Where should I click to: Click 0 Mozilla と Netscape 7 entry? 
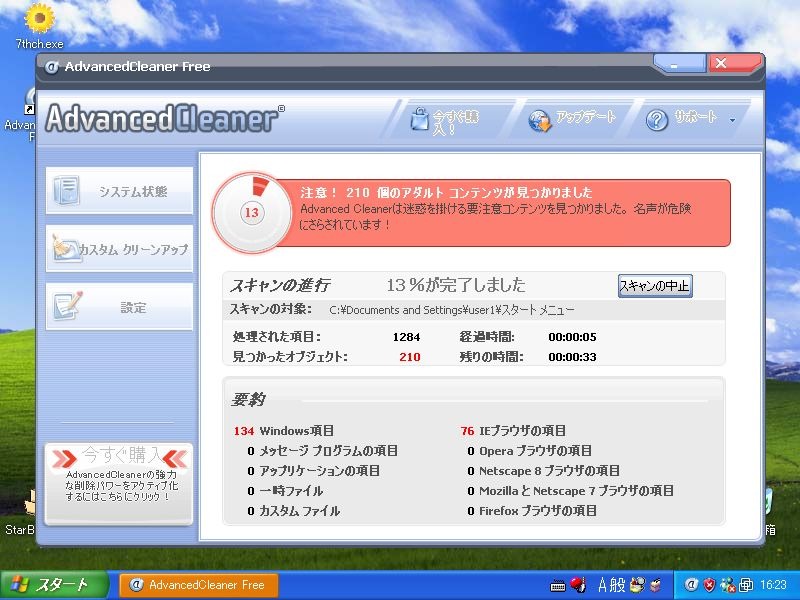[x=570, y=491]
